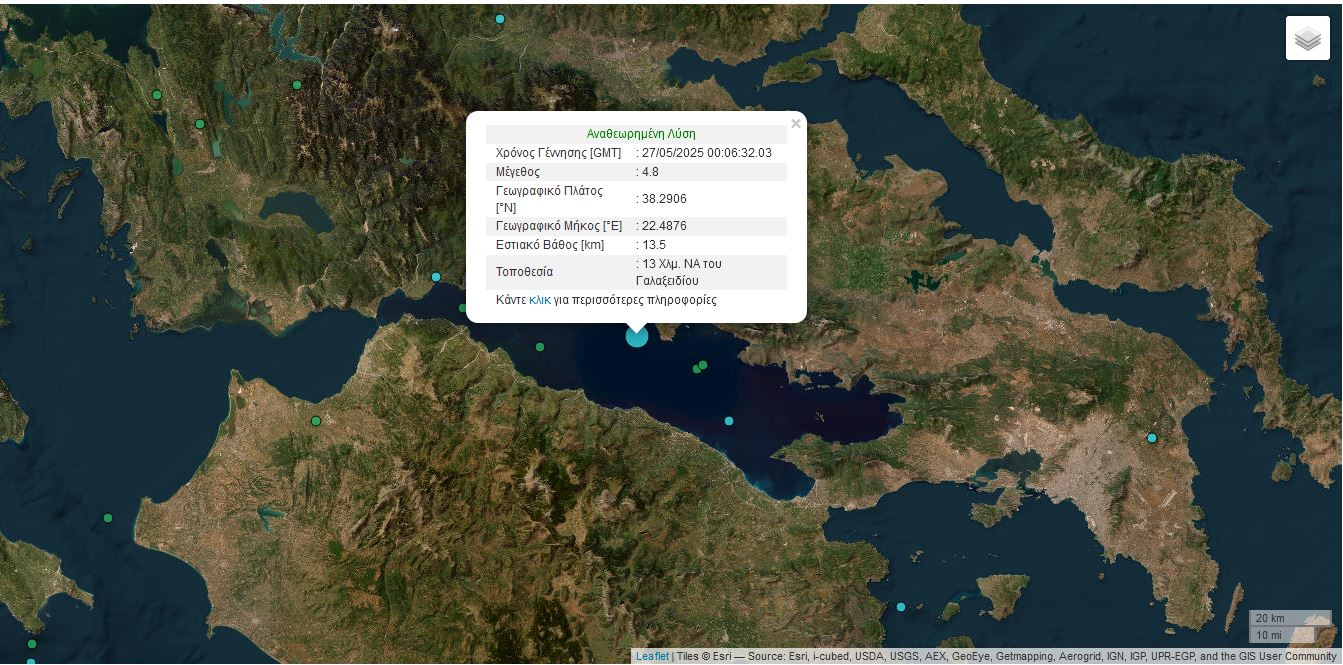Click the popup title "Αναθεωρημένη Λύση"
Image resolution: width=1343 pixels, height=665 pixels.
coord(640,134)
